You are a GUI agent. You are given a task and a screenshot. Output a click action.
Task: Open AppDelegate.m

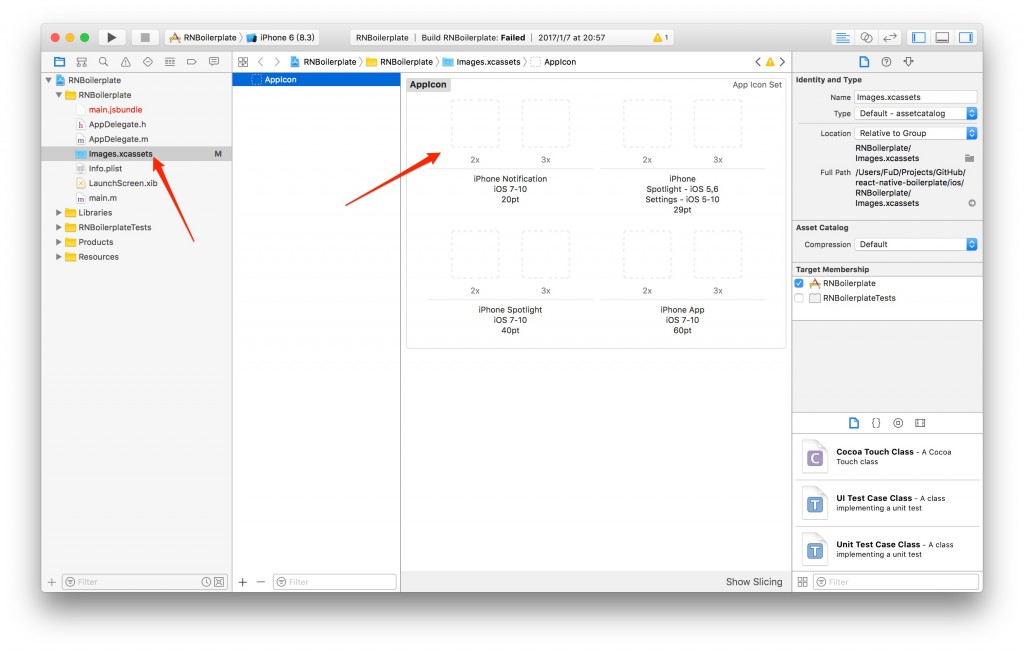coord(118,139)
